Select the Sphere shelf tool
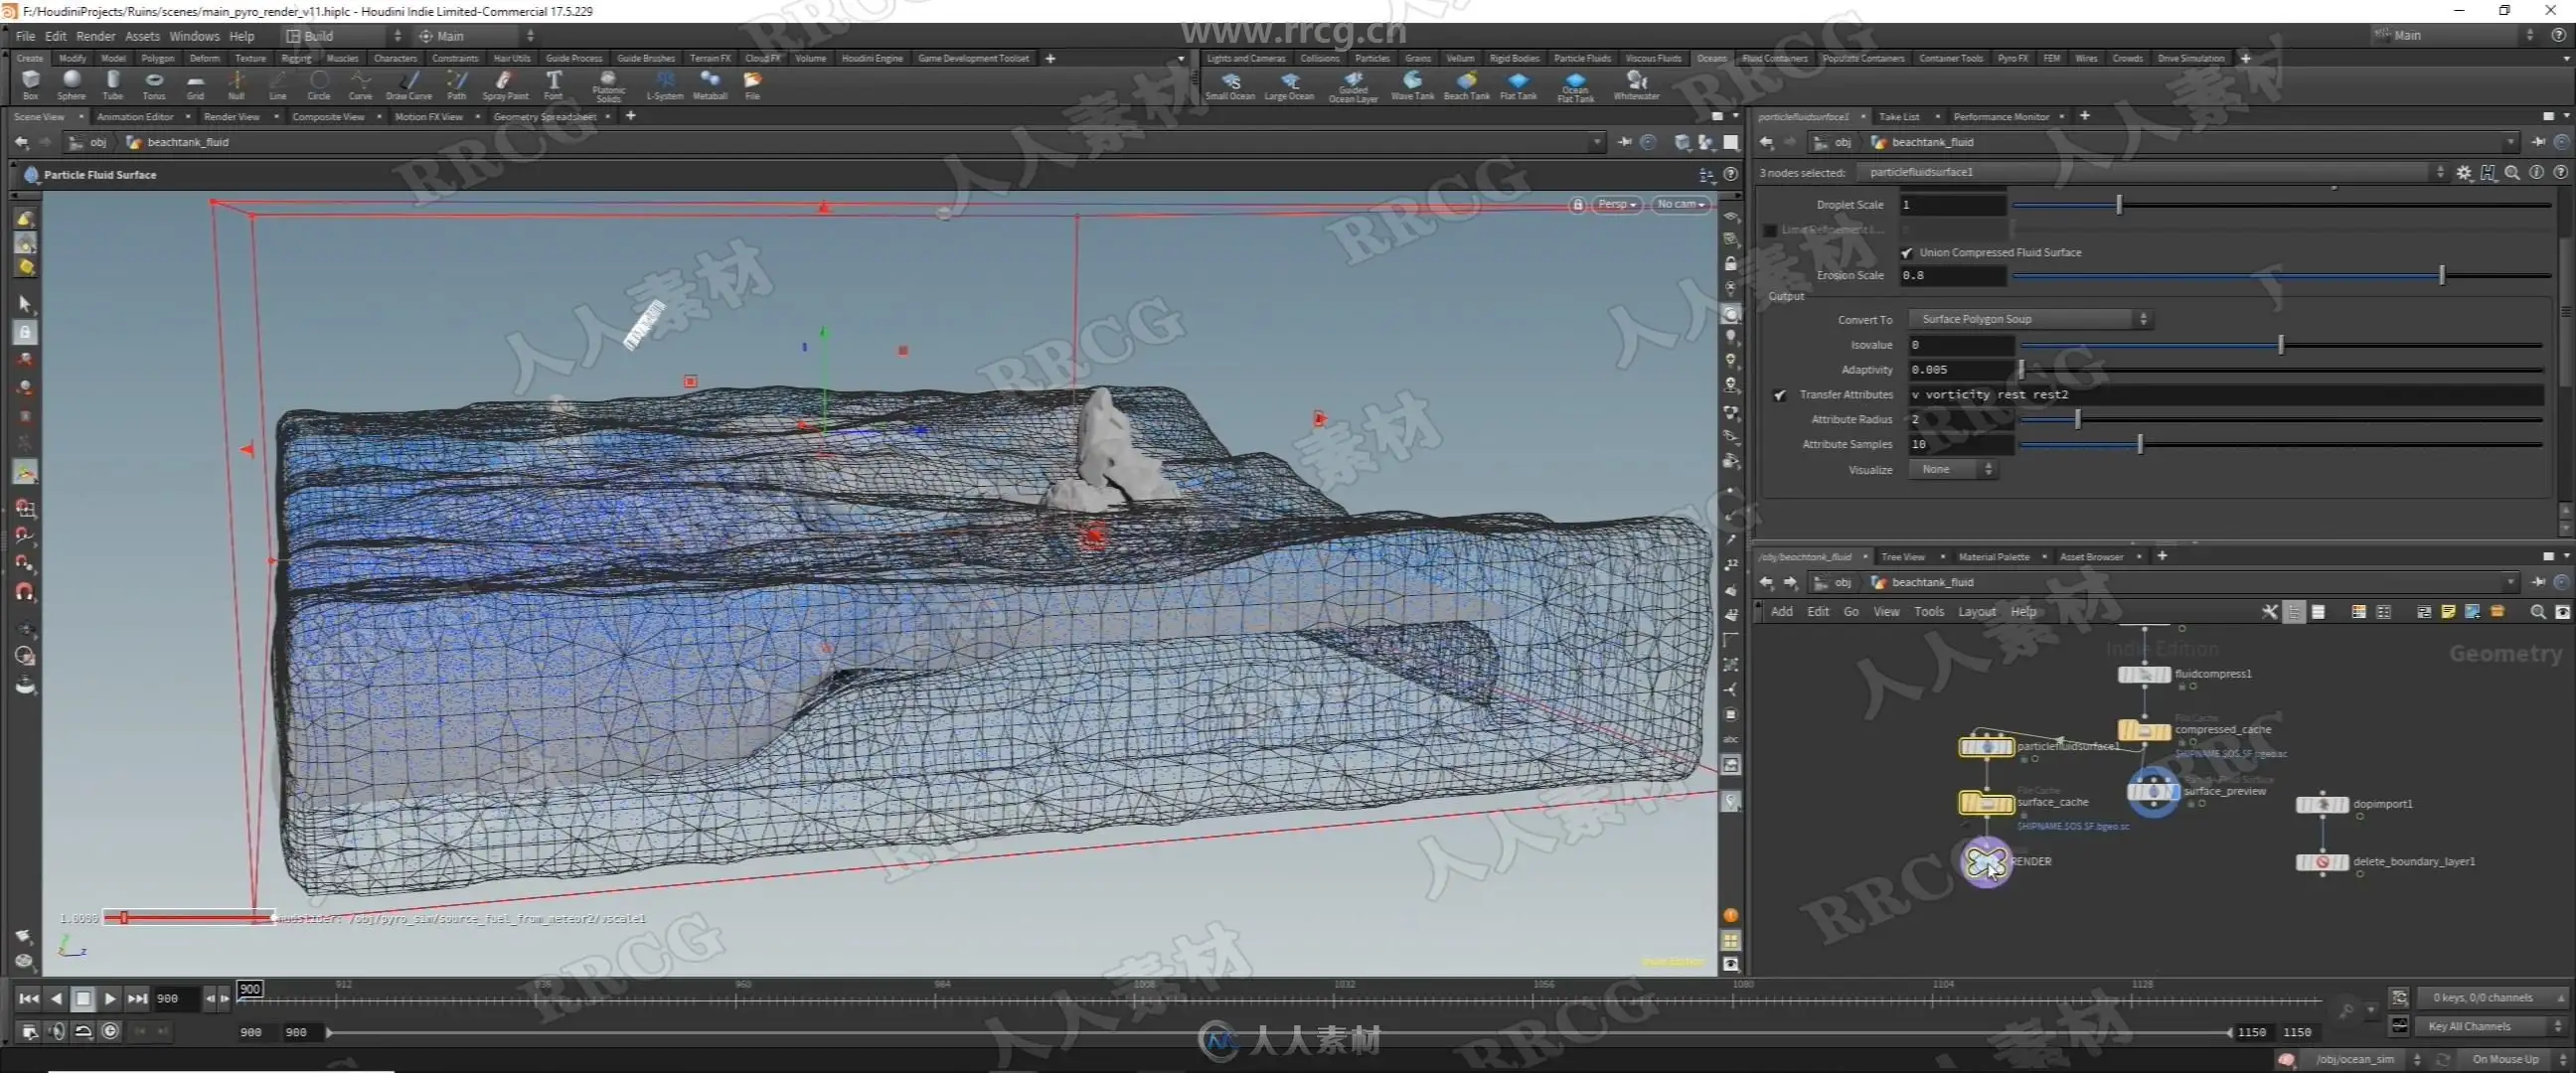This screenshot has height=1073, width=2576. coord(71,83)
